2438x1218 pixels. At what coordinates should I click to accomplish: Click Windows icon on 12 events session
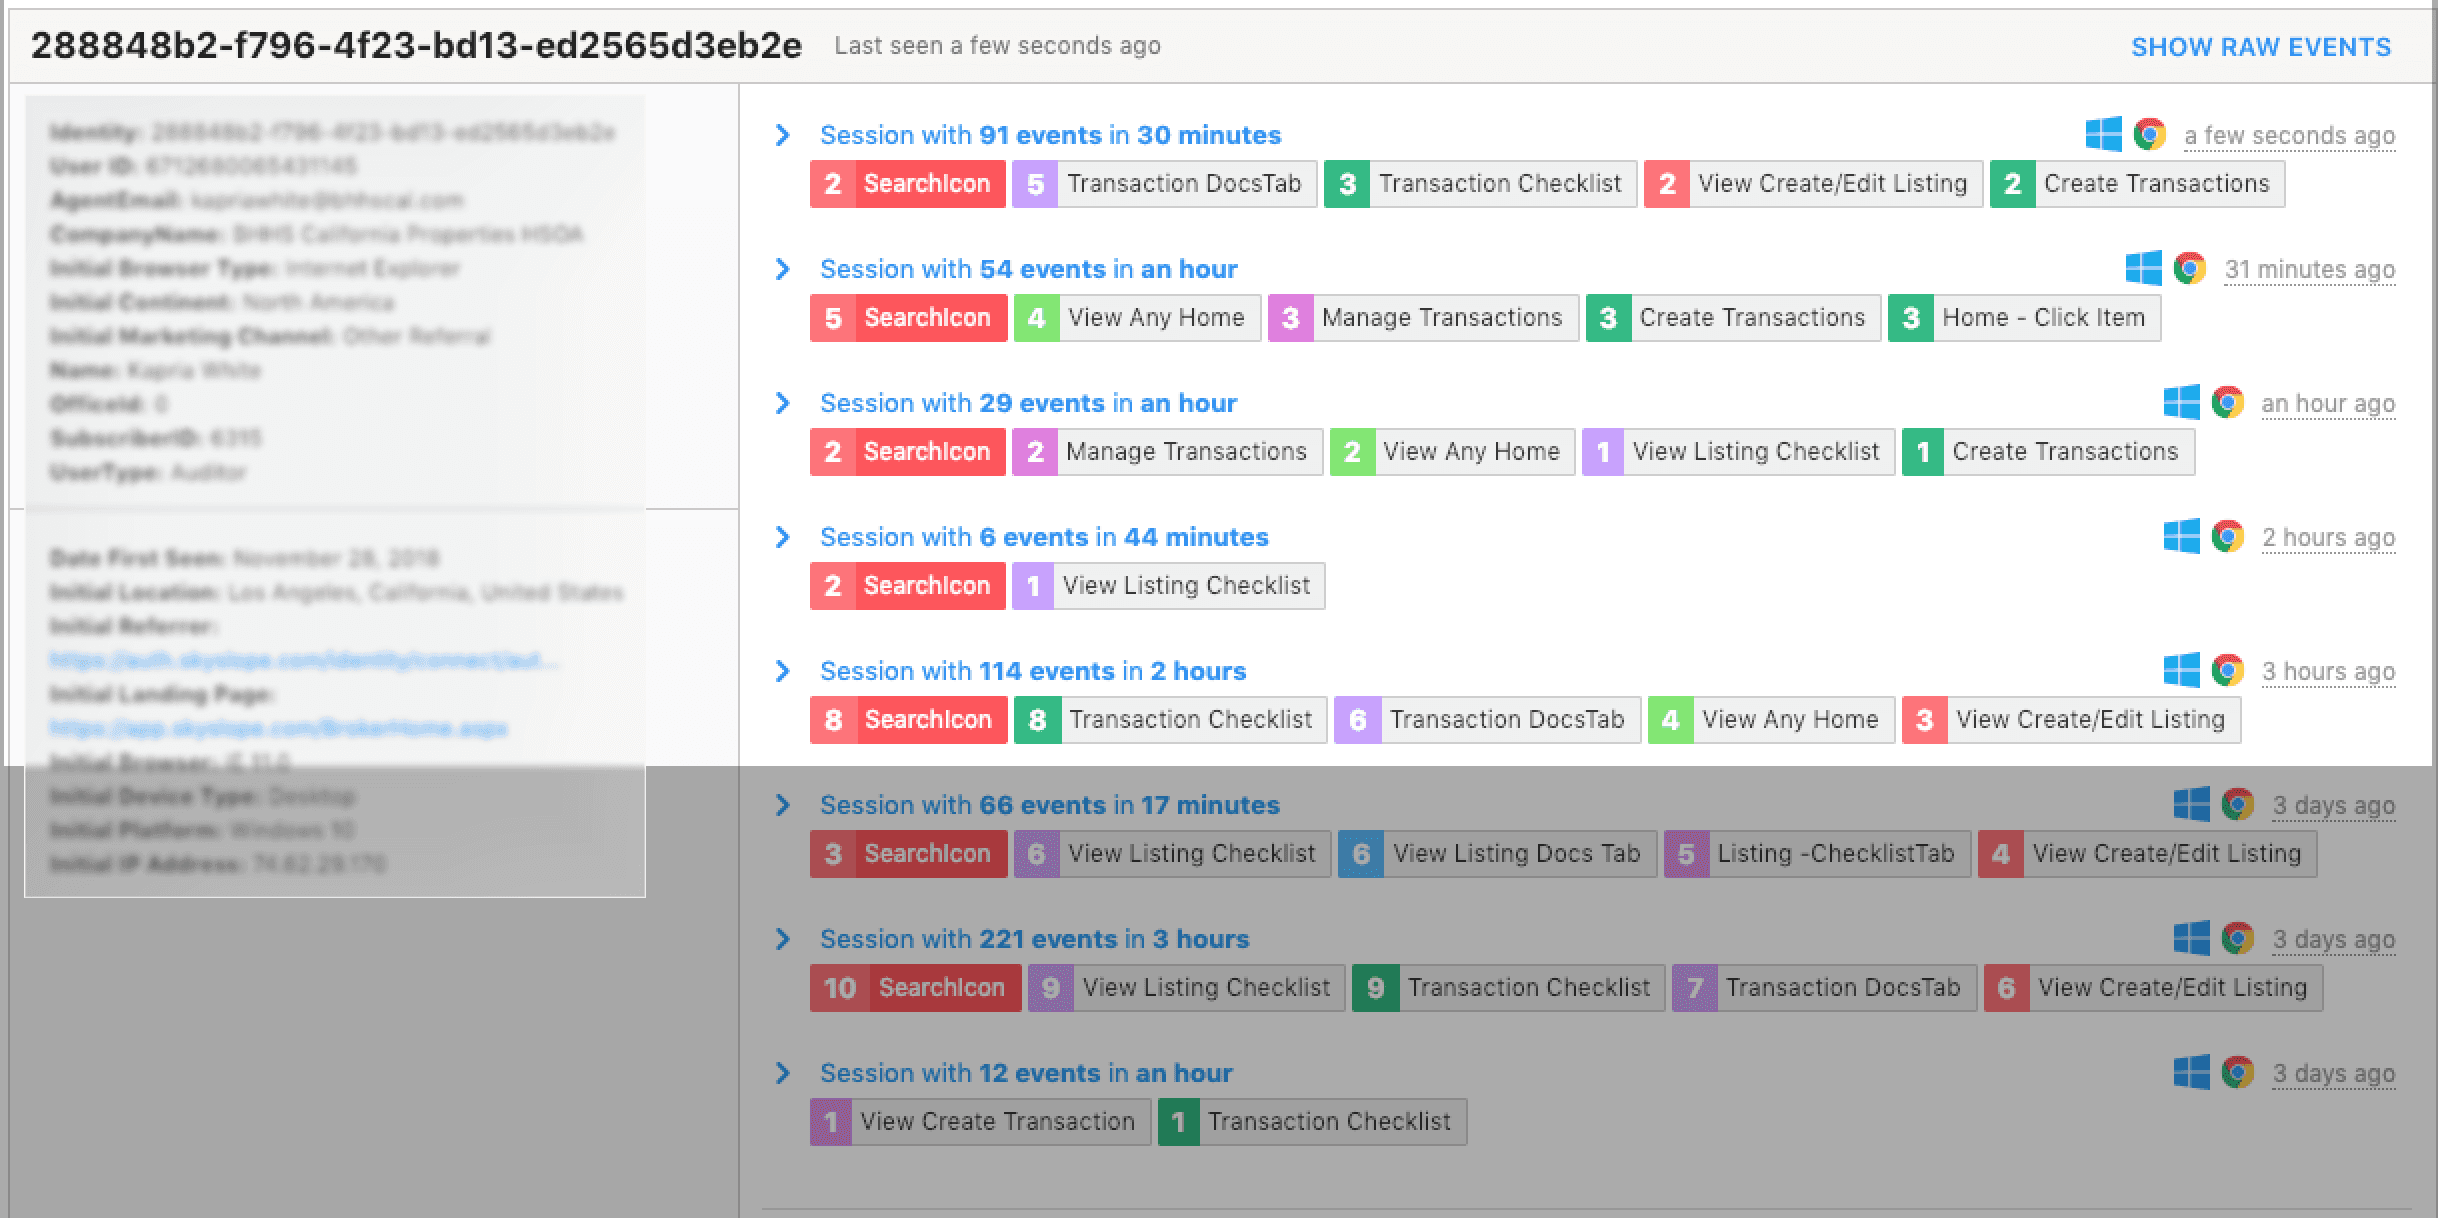[2191, 1072]
